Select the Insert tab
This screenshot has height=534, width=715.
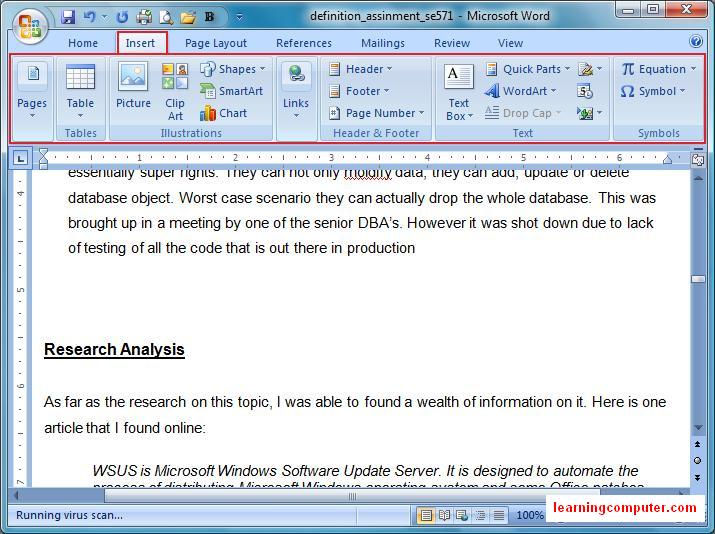[x=140, y=43]
